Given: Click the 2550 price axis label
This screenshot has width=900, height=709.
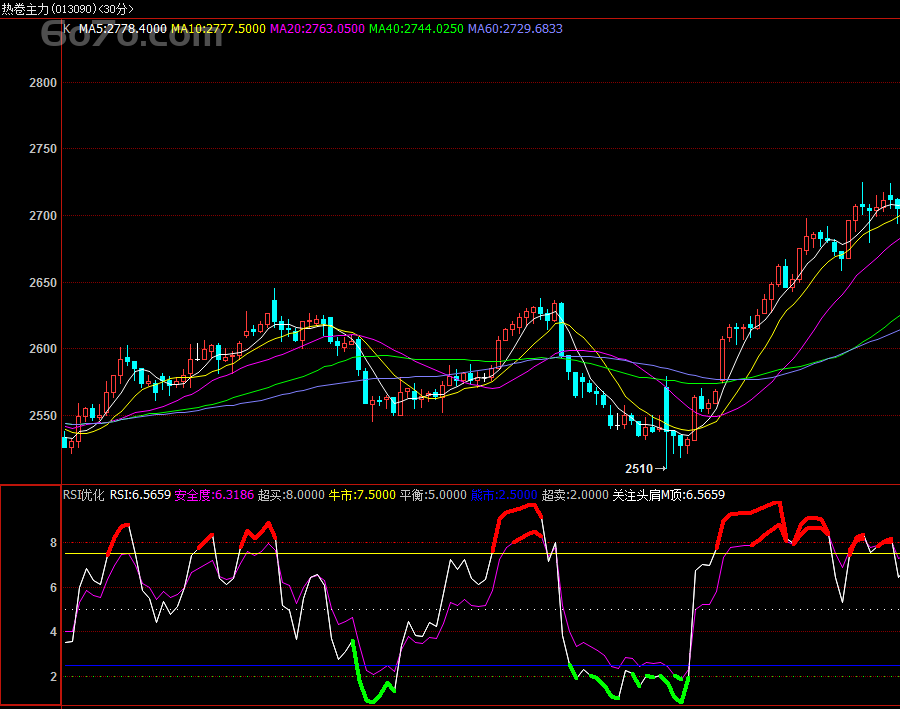Looking at the screenshot, I should coord(43,415).
